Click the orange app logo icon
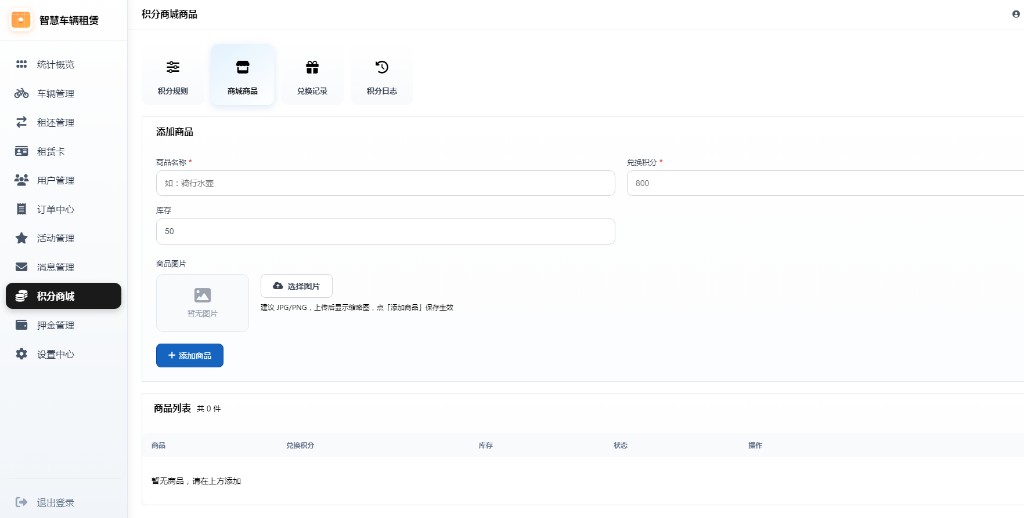1024x518 pixels. (21, 20)
